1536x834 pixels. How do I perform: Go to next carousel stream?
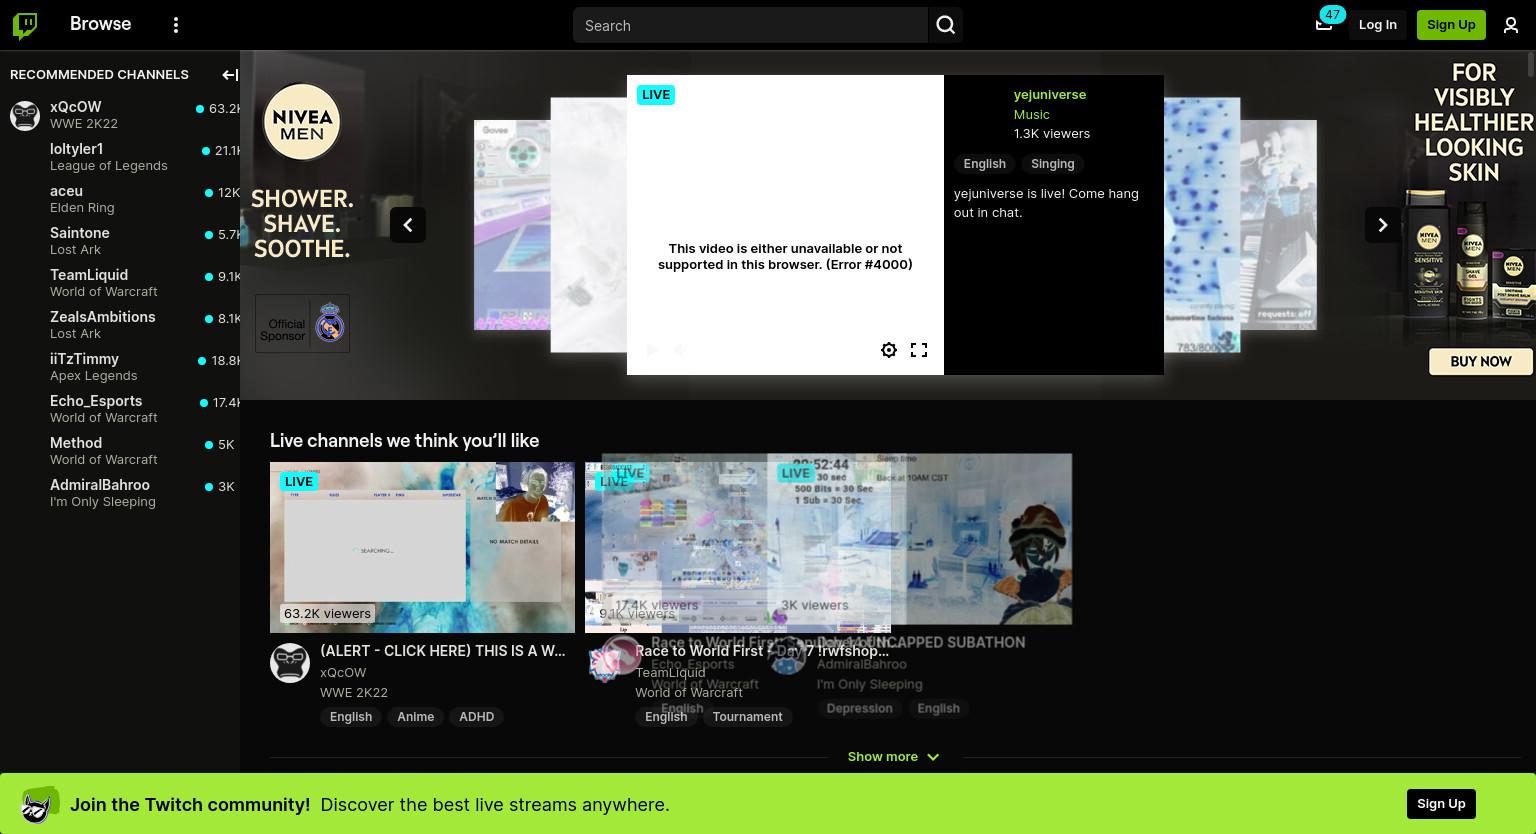[x=1383, y=225]
